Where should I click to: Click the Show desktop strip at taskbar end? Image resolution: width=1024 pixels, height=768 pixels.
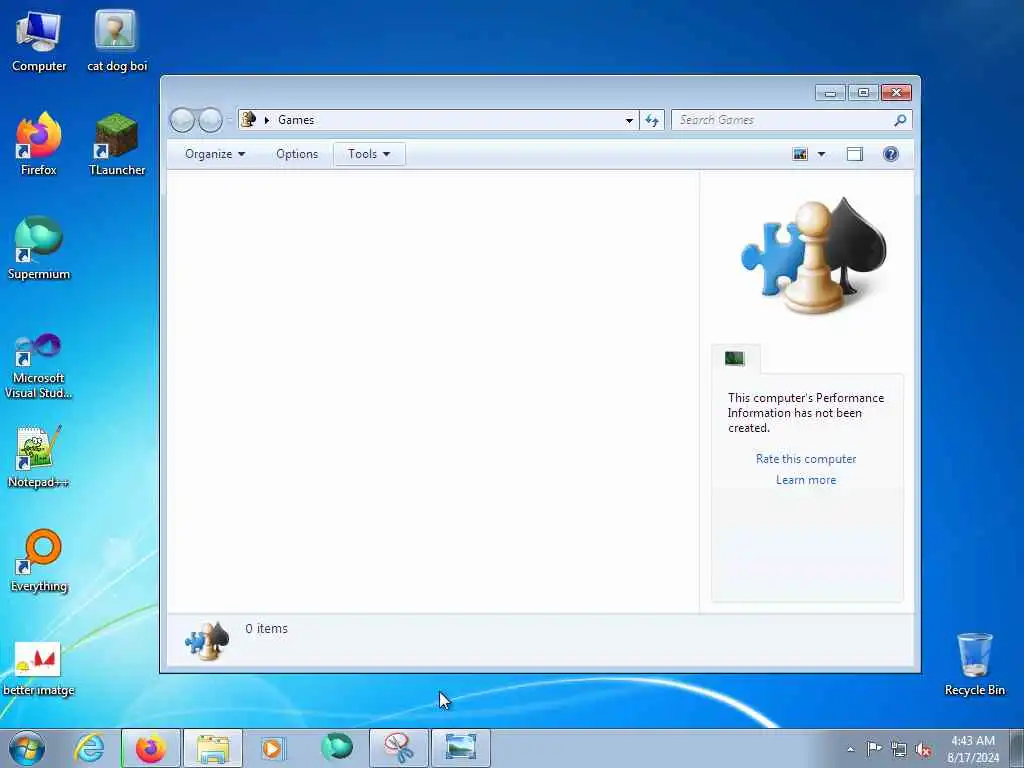pyautogui.click(x=1017, y=748)
